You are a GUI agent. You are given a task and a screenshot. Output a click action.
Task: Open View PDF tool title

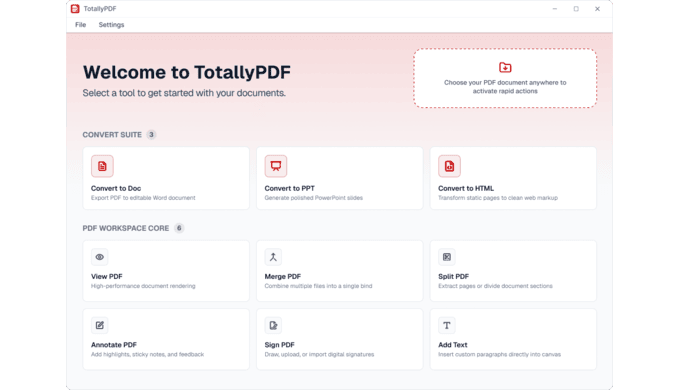click(x=107, y=276)
